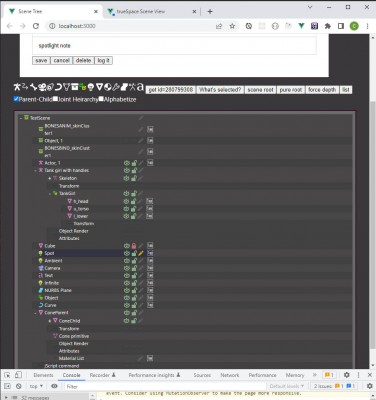Enable the Joint Heirarchy checkbox

click(55, 99)
